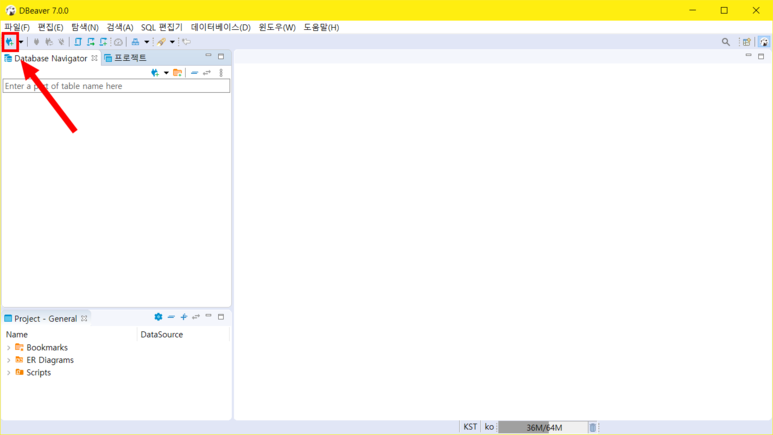Expand the ER Diagrams folder
The image size is (773, 435).
click(8, 360)
